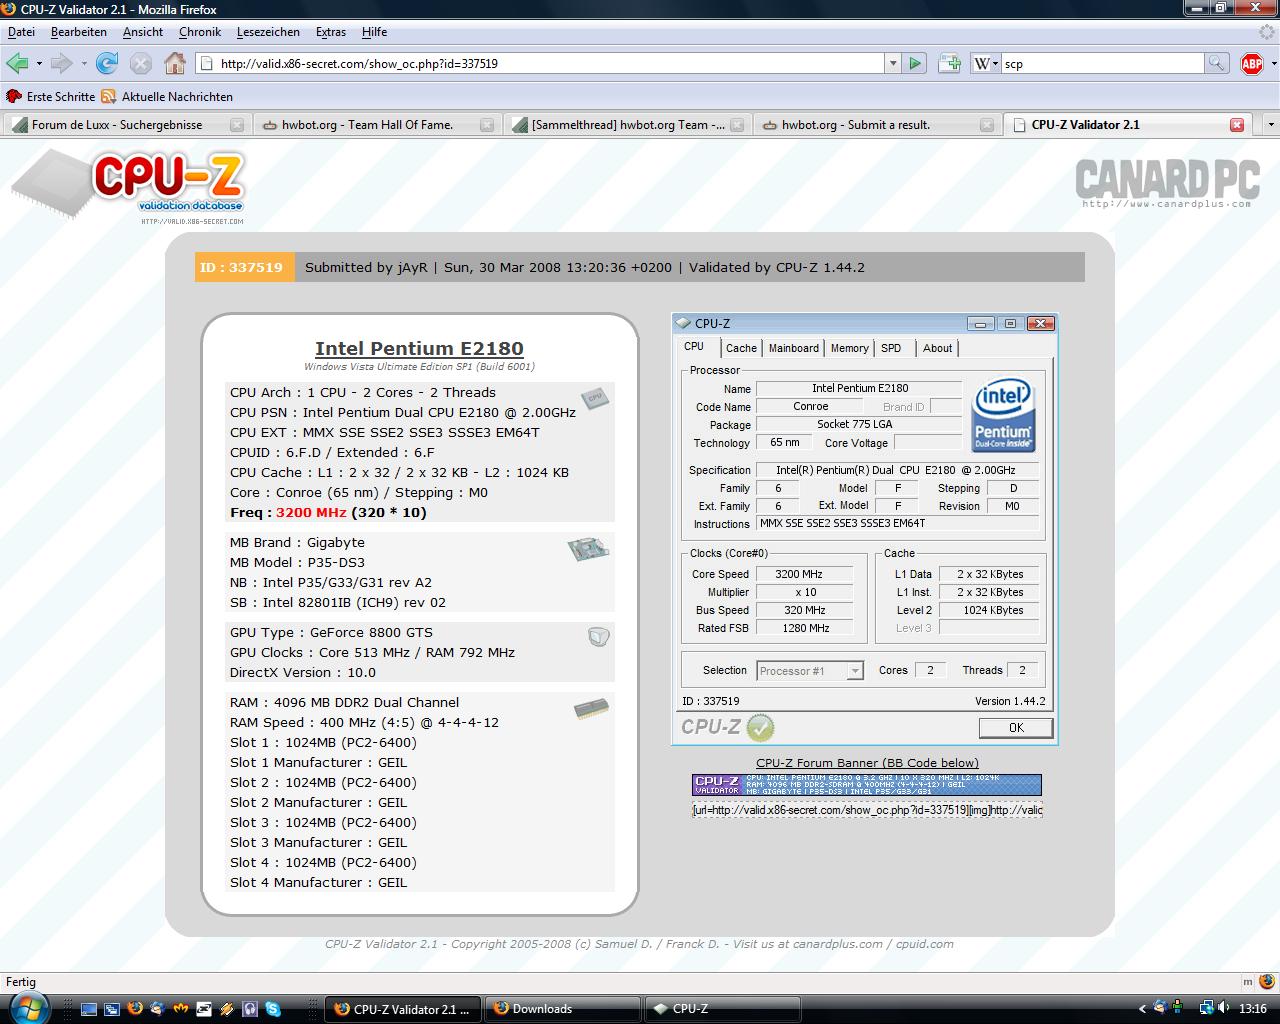Click the GPU icon beside GPU Type
Viewport: 1280px width, 1024px height.
click(x=598, y=636)
